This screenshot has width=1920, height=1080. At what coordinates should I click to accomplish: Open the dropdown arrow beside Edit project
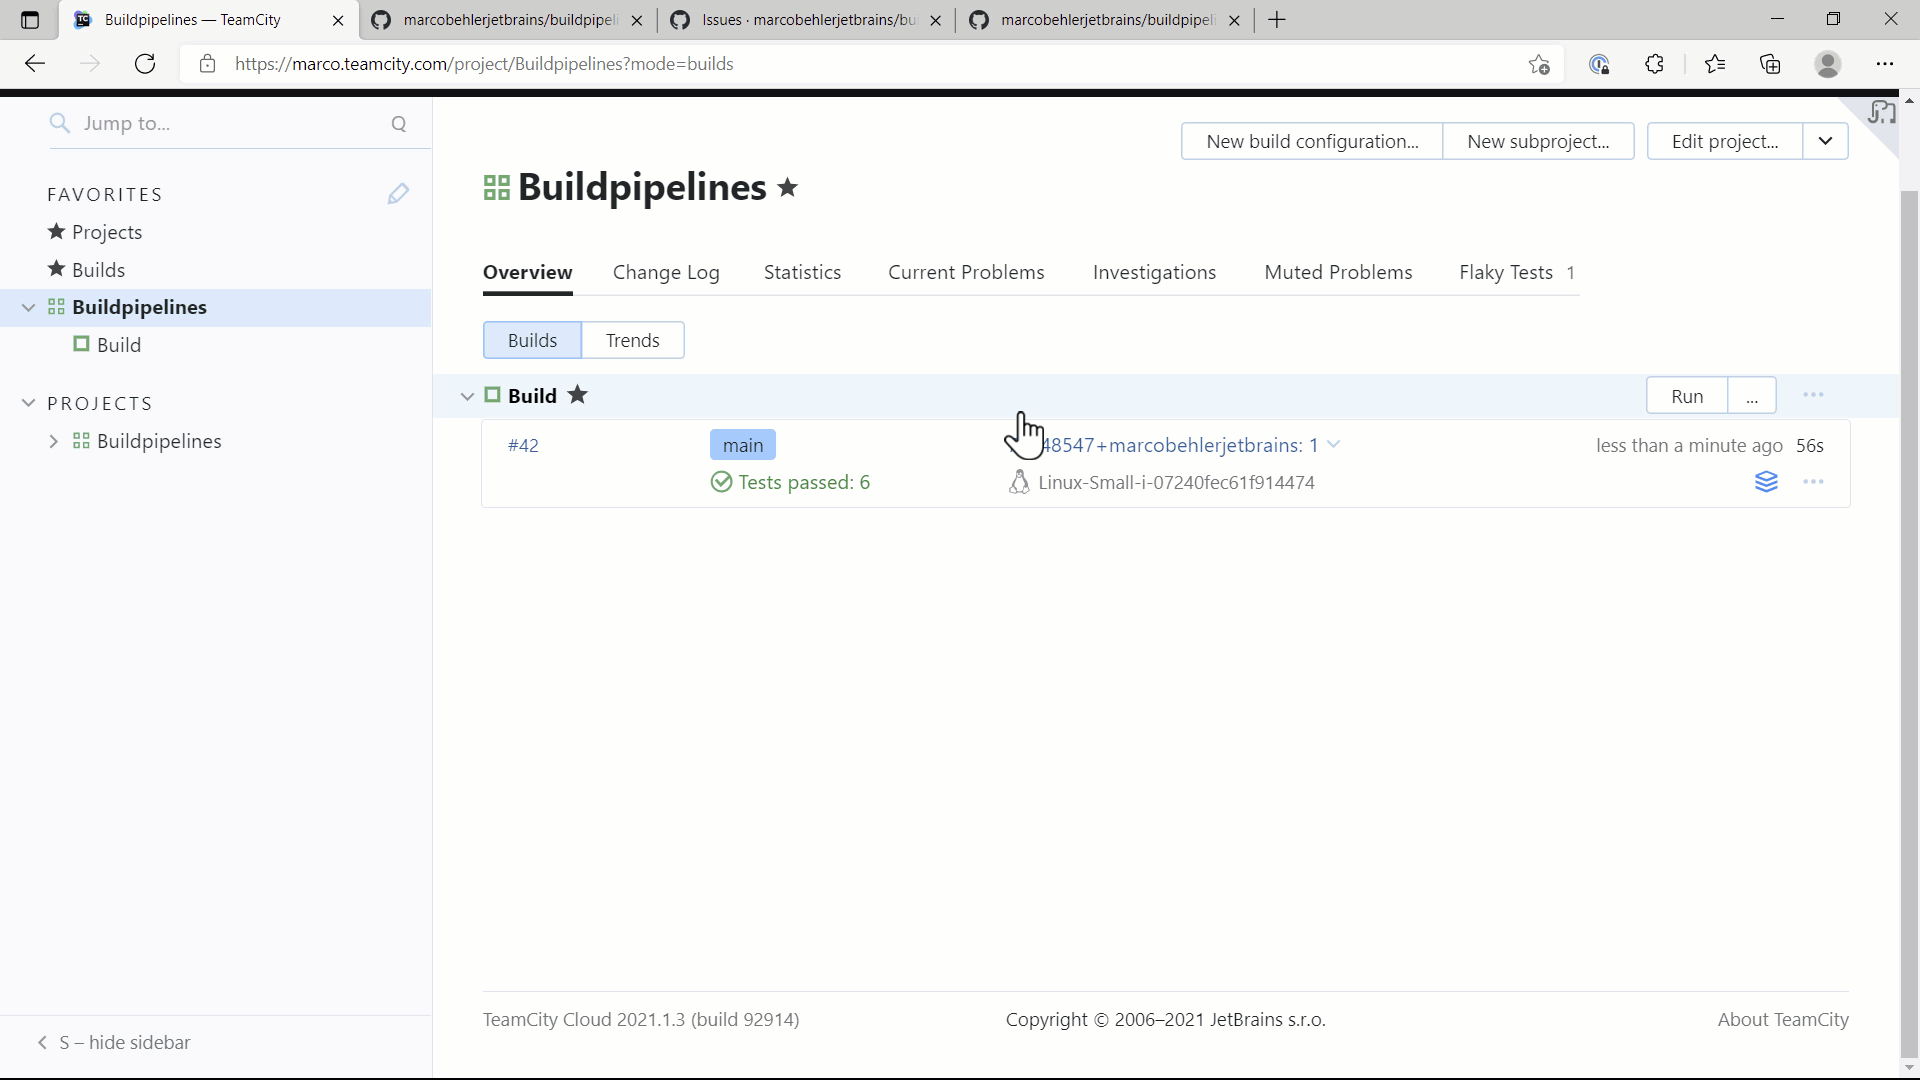(1825, 141)
